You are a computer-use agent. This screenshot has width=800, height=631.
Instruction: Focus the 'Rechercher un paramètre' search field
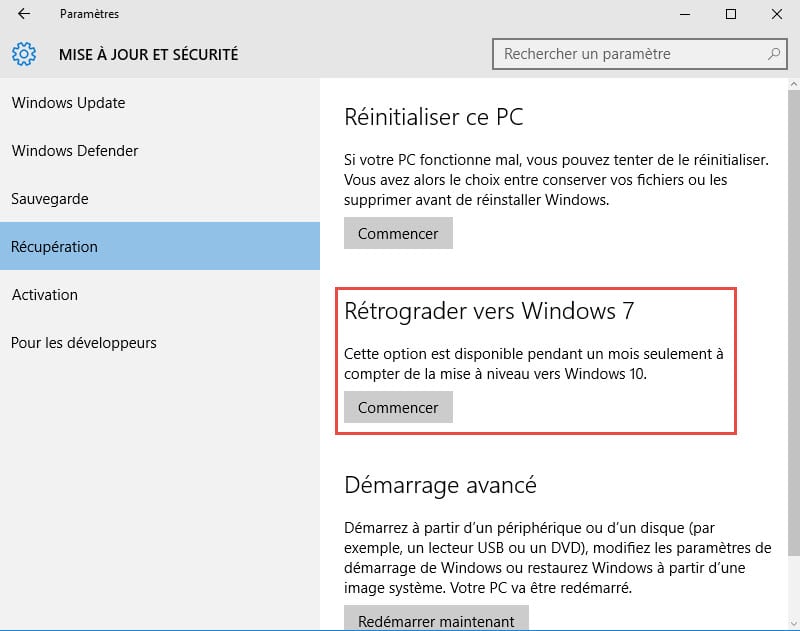click(x=630, y=54)
